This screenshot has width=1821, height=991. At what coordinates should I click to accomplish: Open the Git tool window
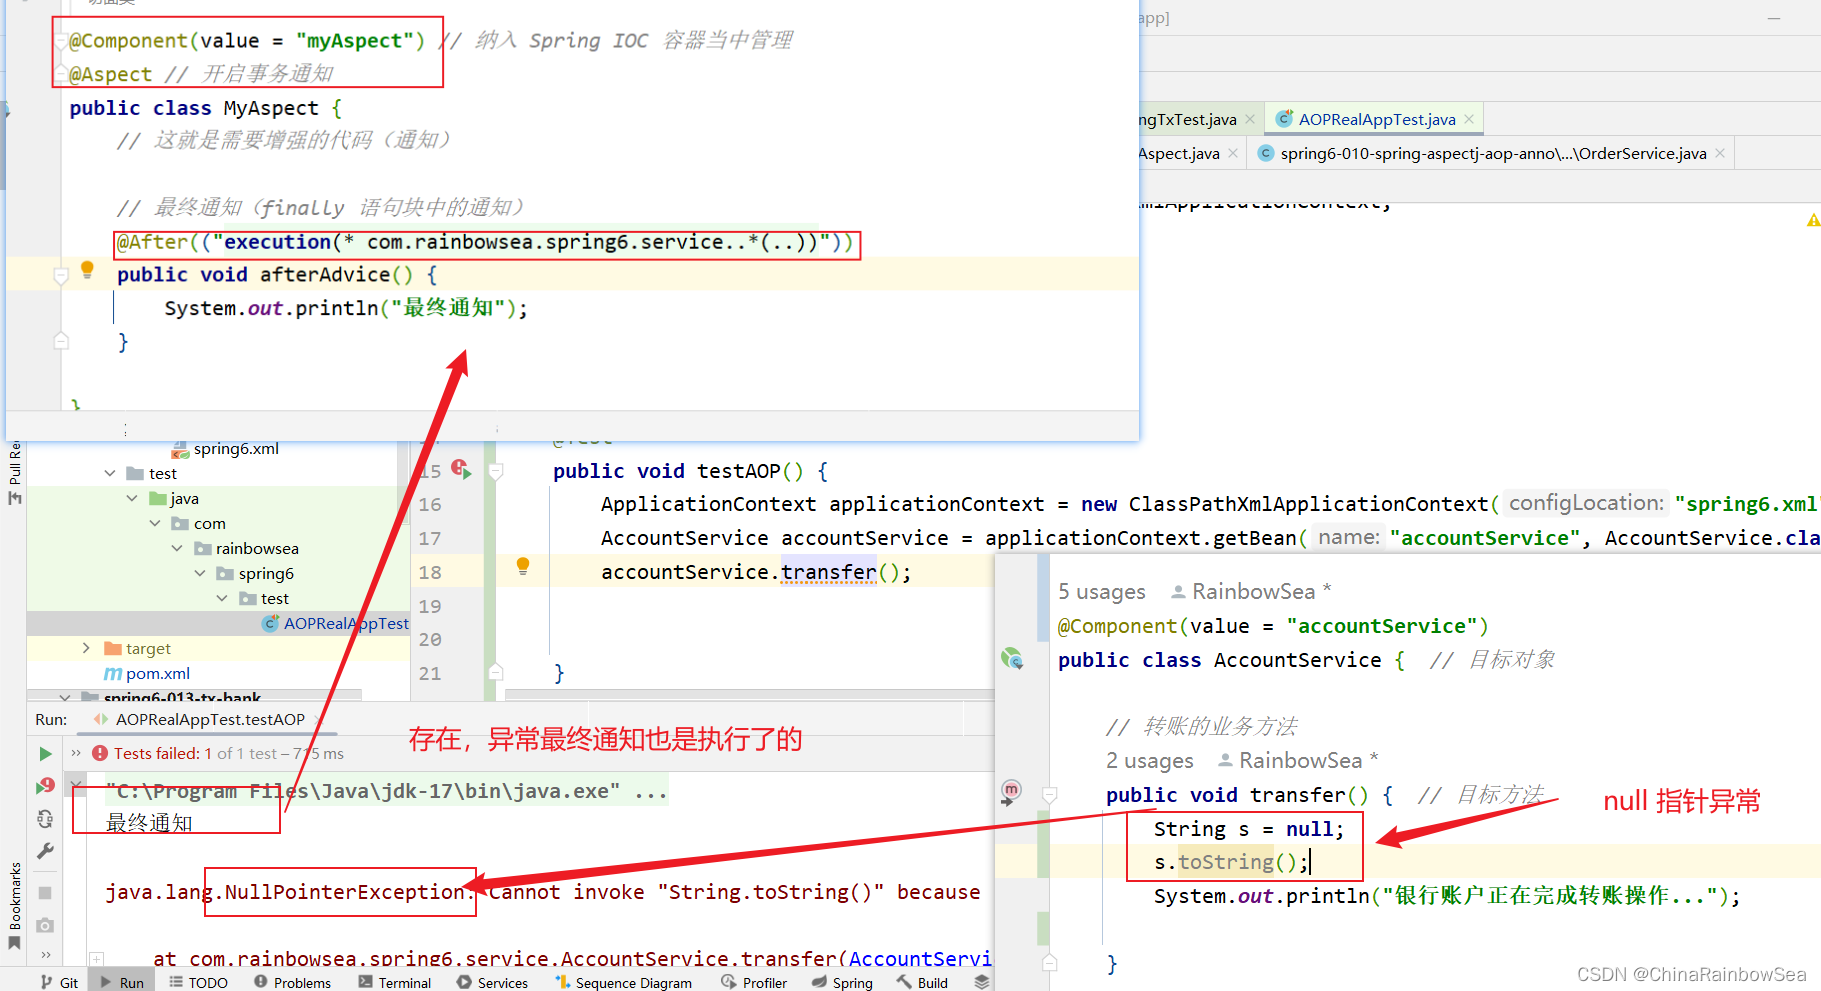(59, 983)
